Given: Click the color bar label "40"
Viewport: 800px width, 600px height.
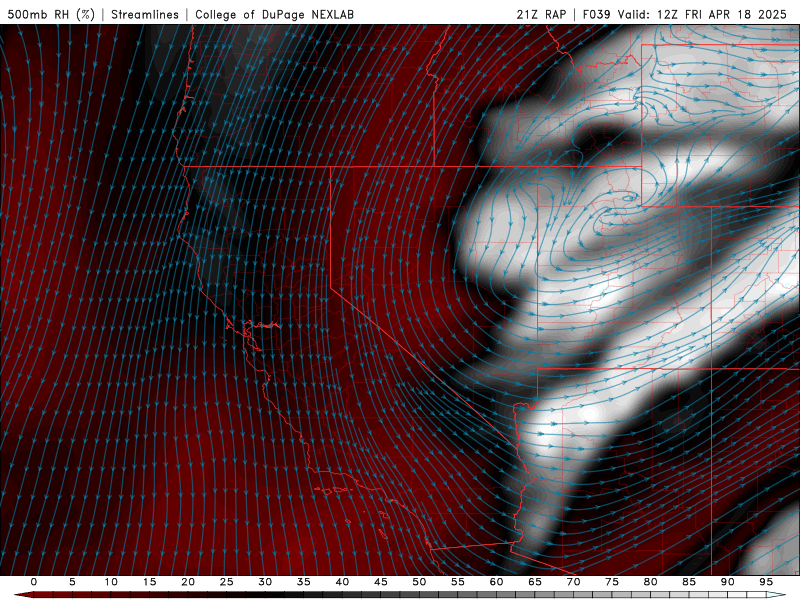Looking at the screenshot, I should (x=342, y=582).
